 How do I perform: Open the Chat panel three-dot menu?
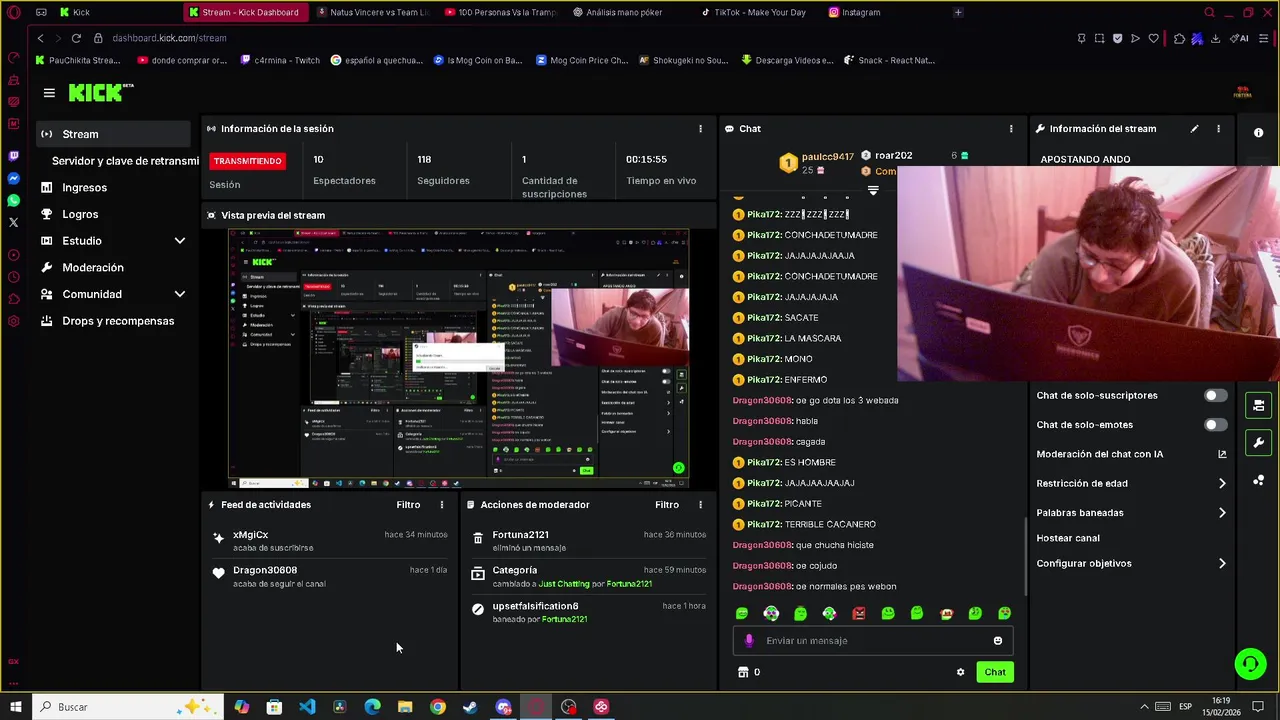[x=1011, y=129]
